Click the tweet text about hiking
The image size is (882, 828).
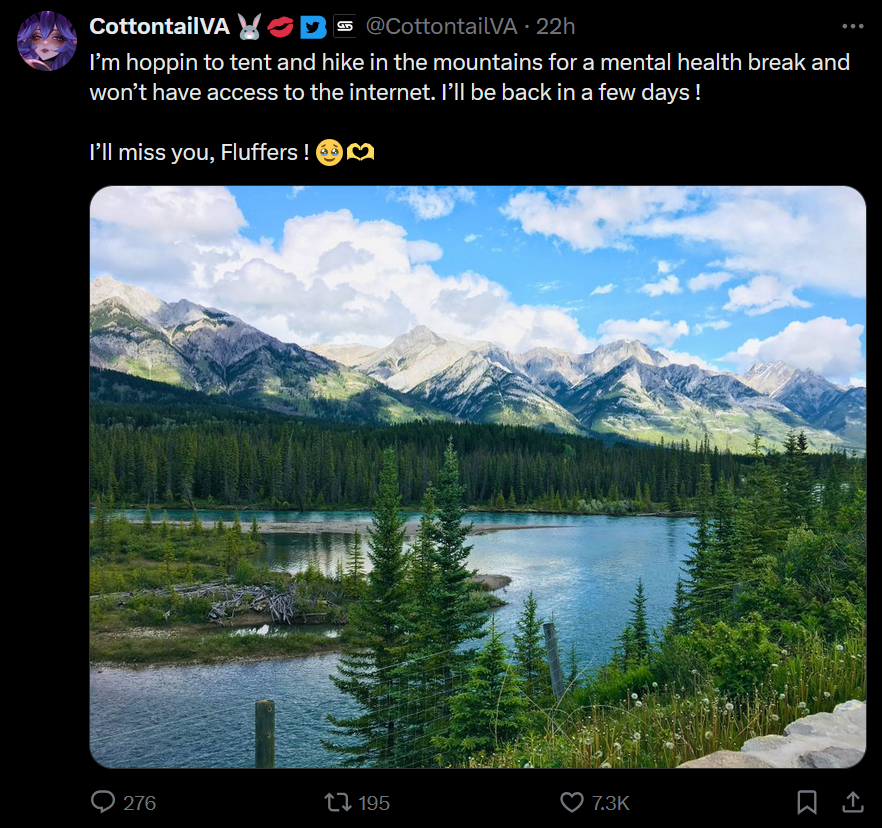tap(469, 77)
